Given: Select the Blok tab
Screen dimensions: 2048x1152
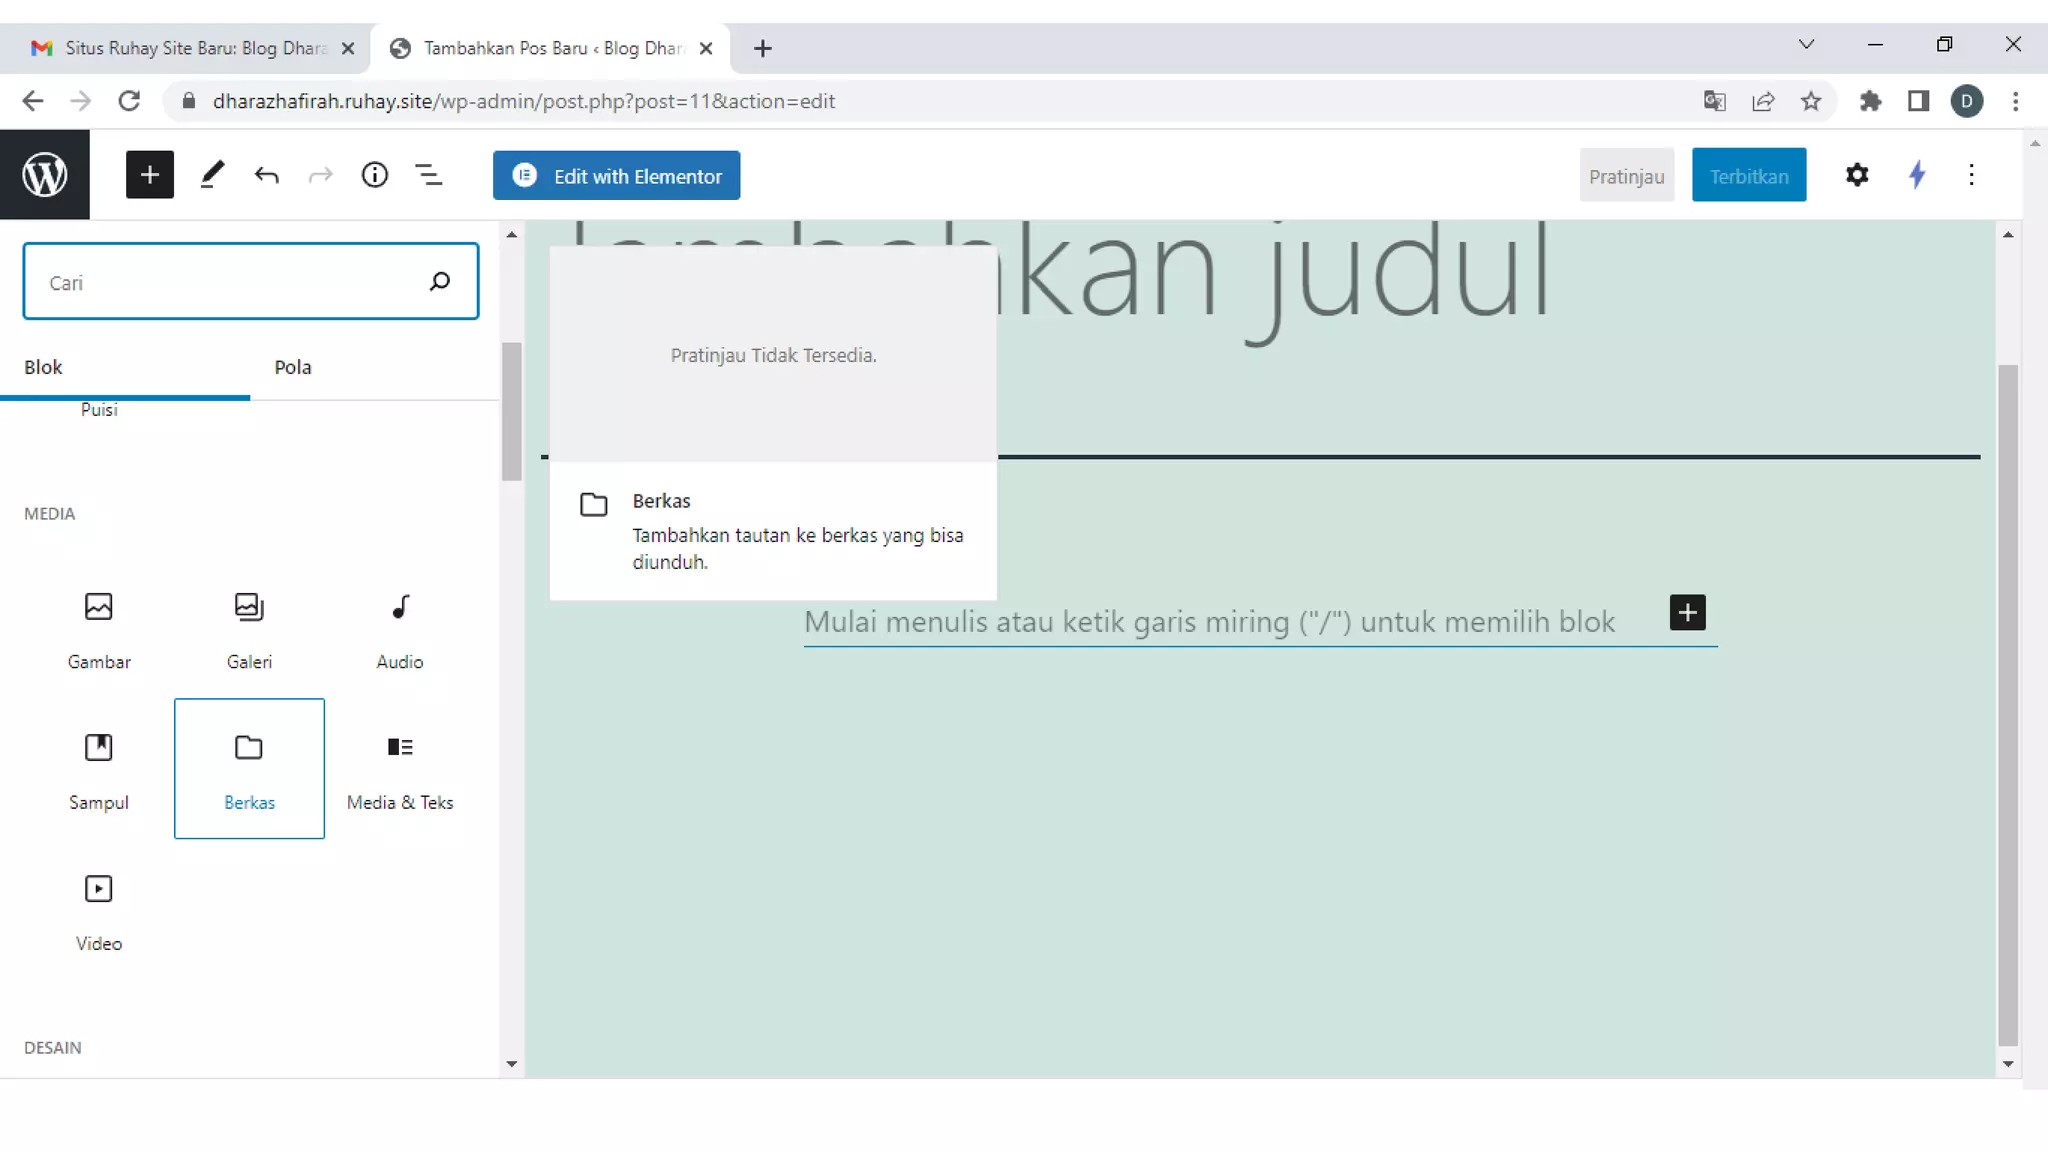Looking at the screenshot, I should 43,367.
